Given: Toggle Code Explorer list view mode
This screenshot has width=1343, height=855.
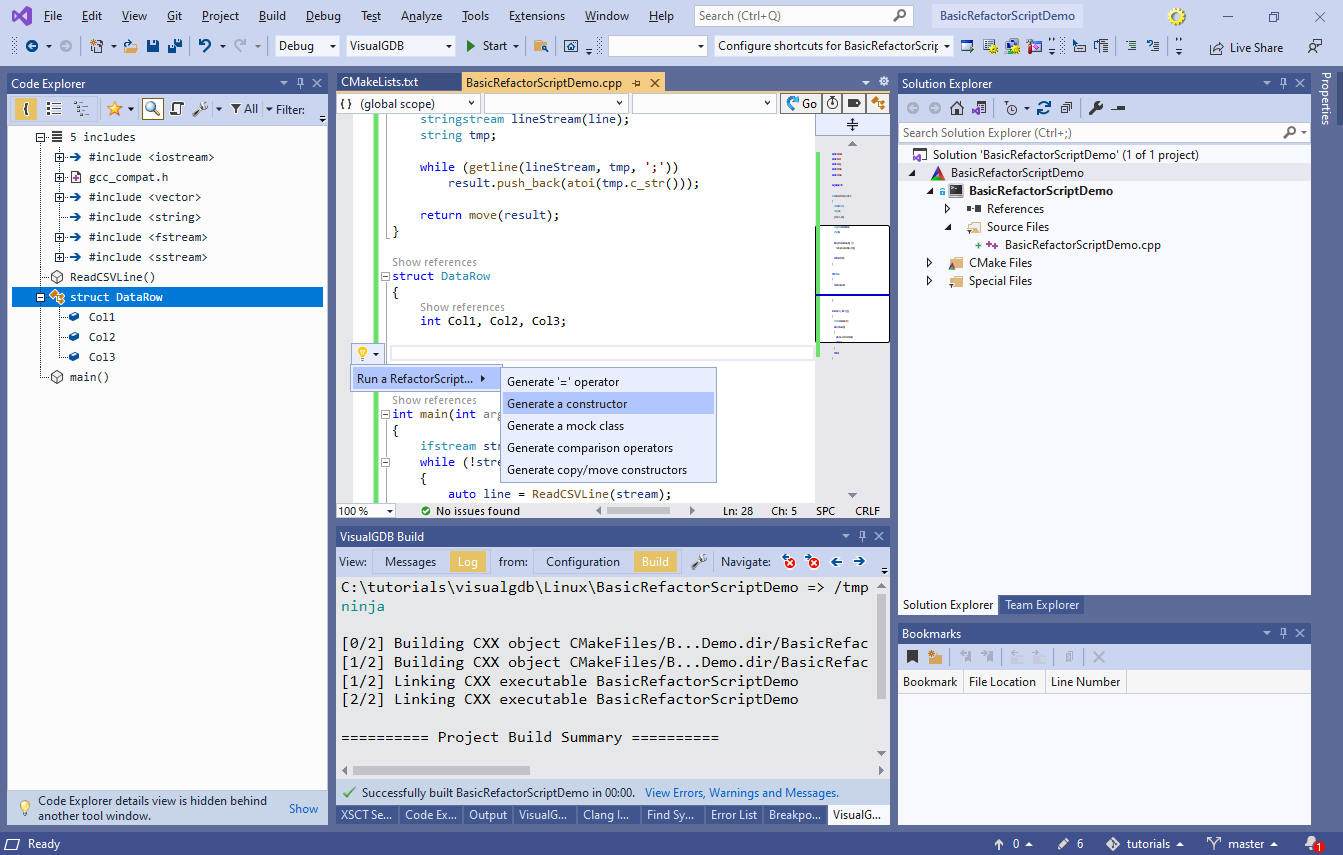Looking at the screenshot, I should point(54,109).
